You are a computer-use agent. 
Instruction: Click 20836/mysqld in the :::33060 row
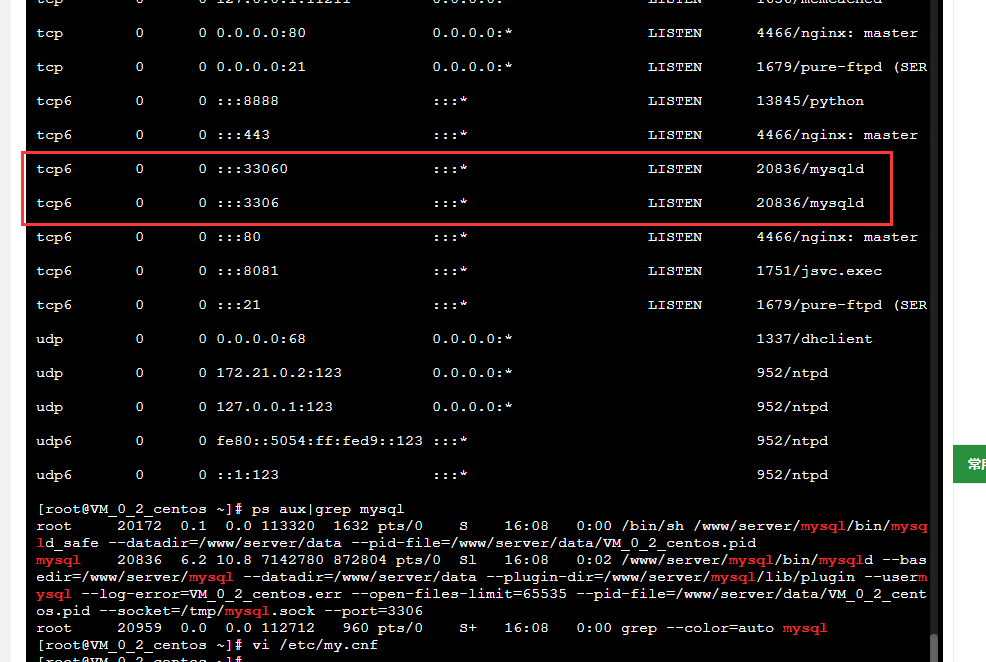[810, 168]
